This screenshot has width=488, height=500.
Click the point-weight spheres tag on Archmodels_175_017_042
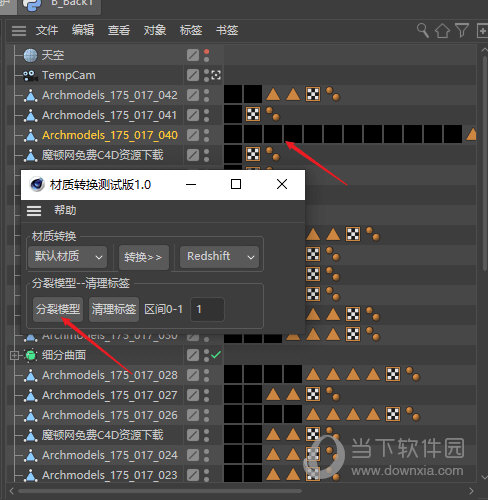[333, 94]
